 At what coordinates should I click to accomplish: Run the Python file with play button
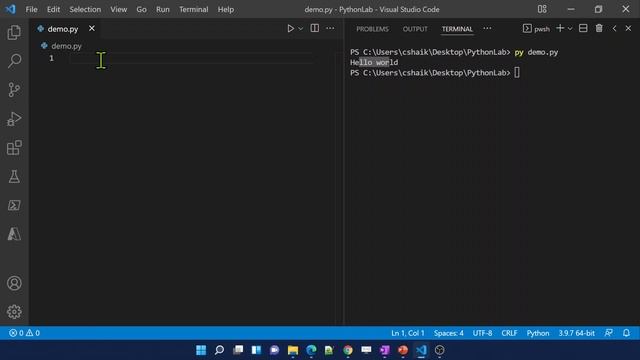pos(290,29)
